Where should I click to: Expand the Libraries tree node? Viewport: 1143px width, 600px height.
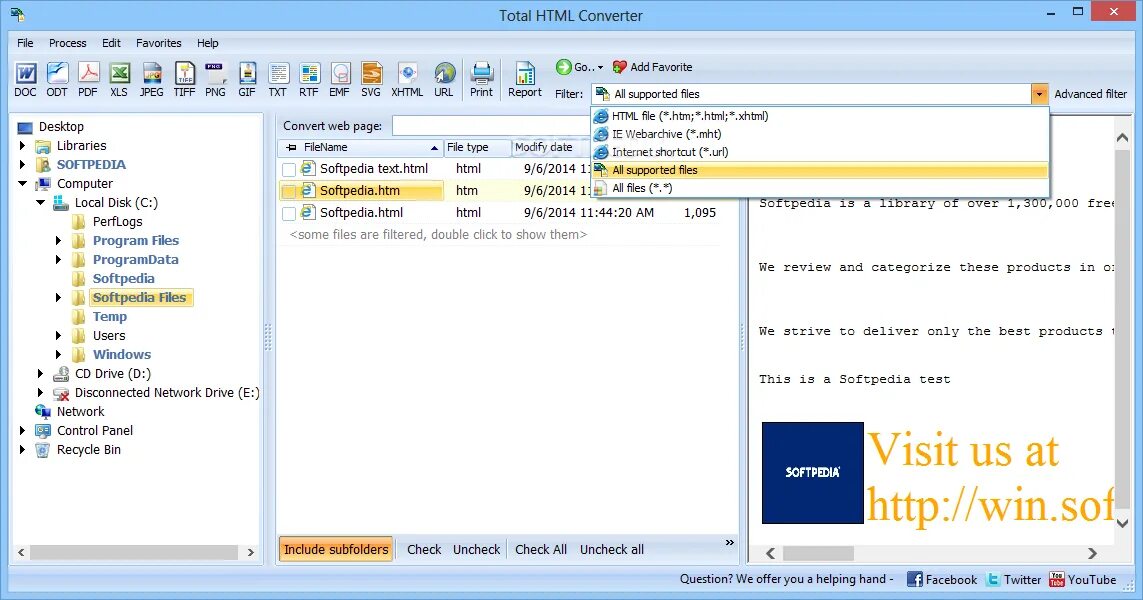(x=23, y=146)
